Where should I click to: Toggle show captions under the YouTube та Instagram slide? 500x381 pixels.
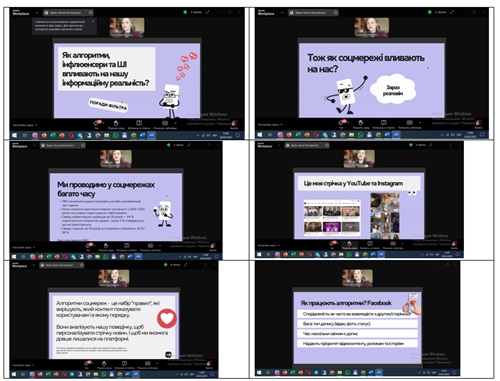click(x=393, y=245)
